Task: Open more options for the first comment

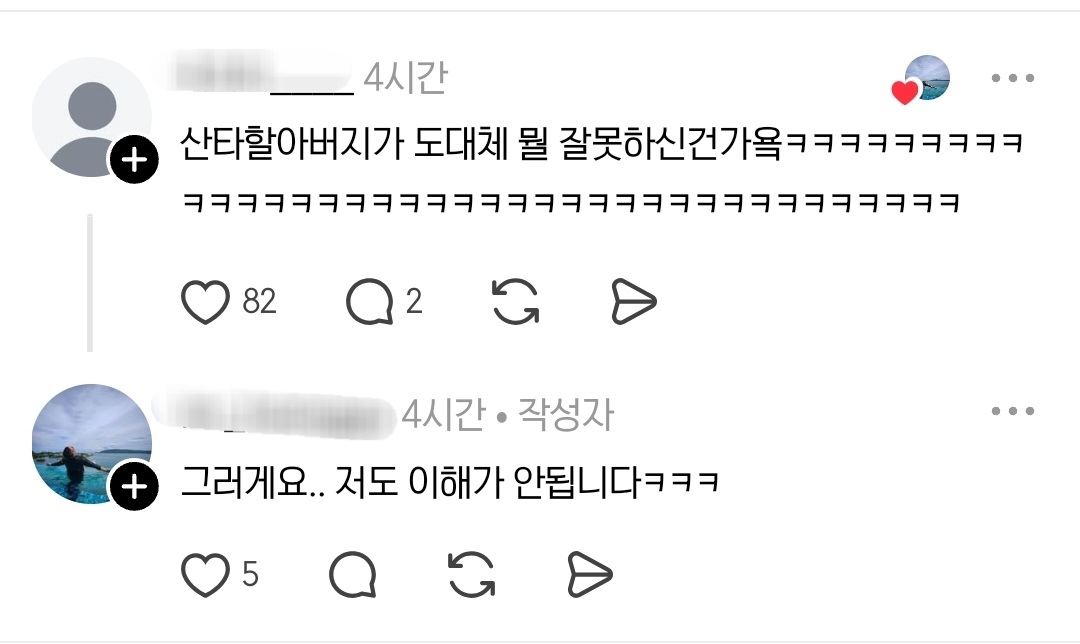Action: [1012, 78]
